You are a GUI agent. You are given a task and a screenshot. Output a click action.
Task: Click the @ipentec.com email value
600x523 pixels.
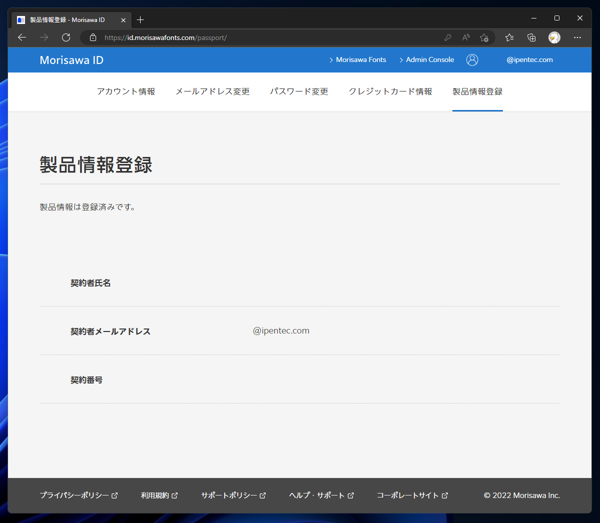(281, 331)
